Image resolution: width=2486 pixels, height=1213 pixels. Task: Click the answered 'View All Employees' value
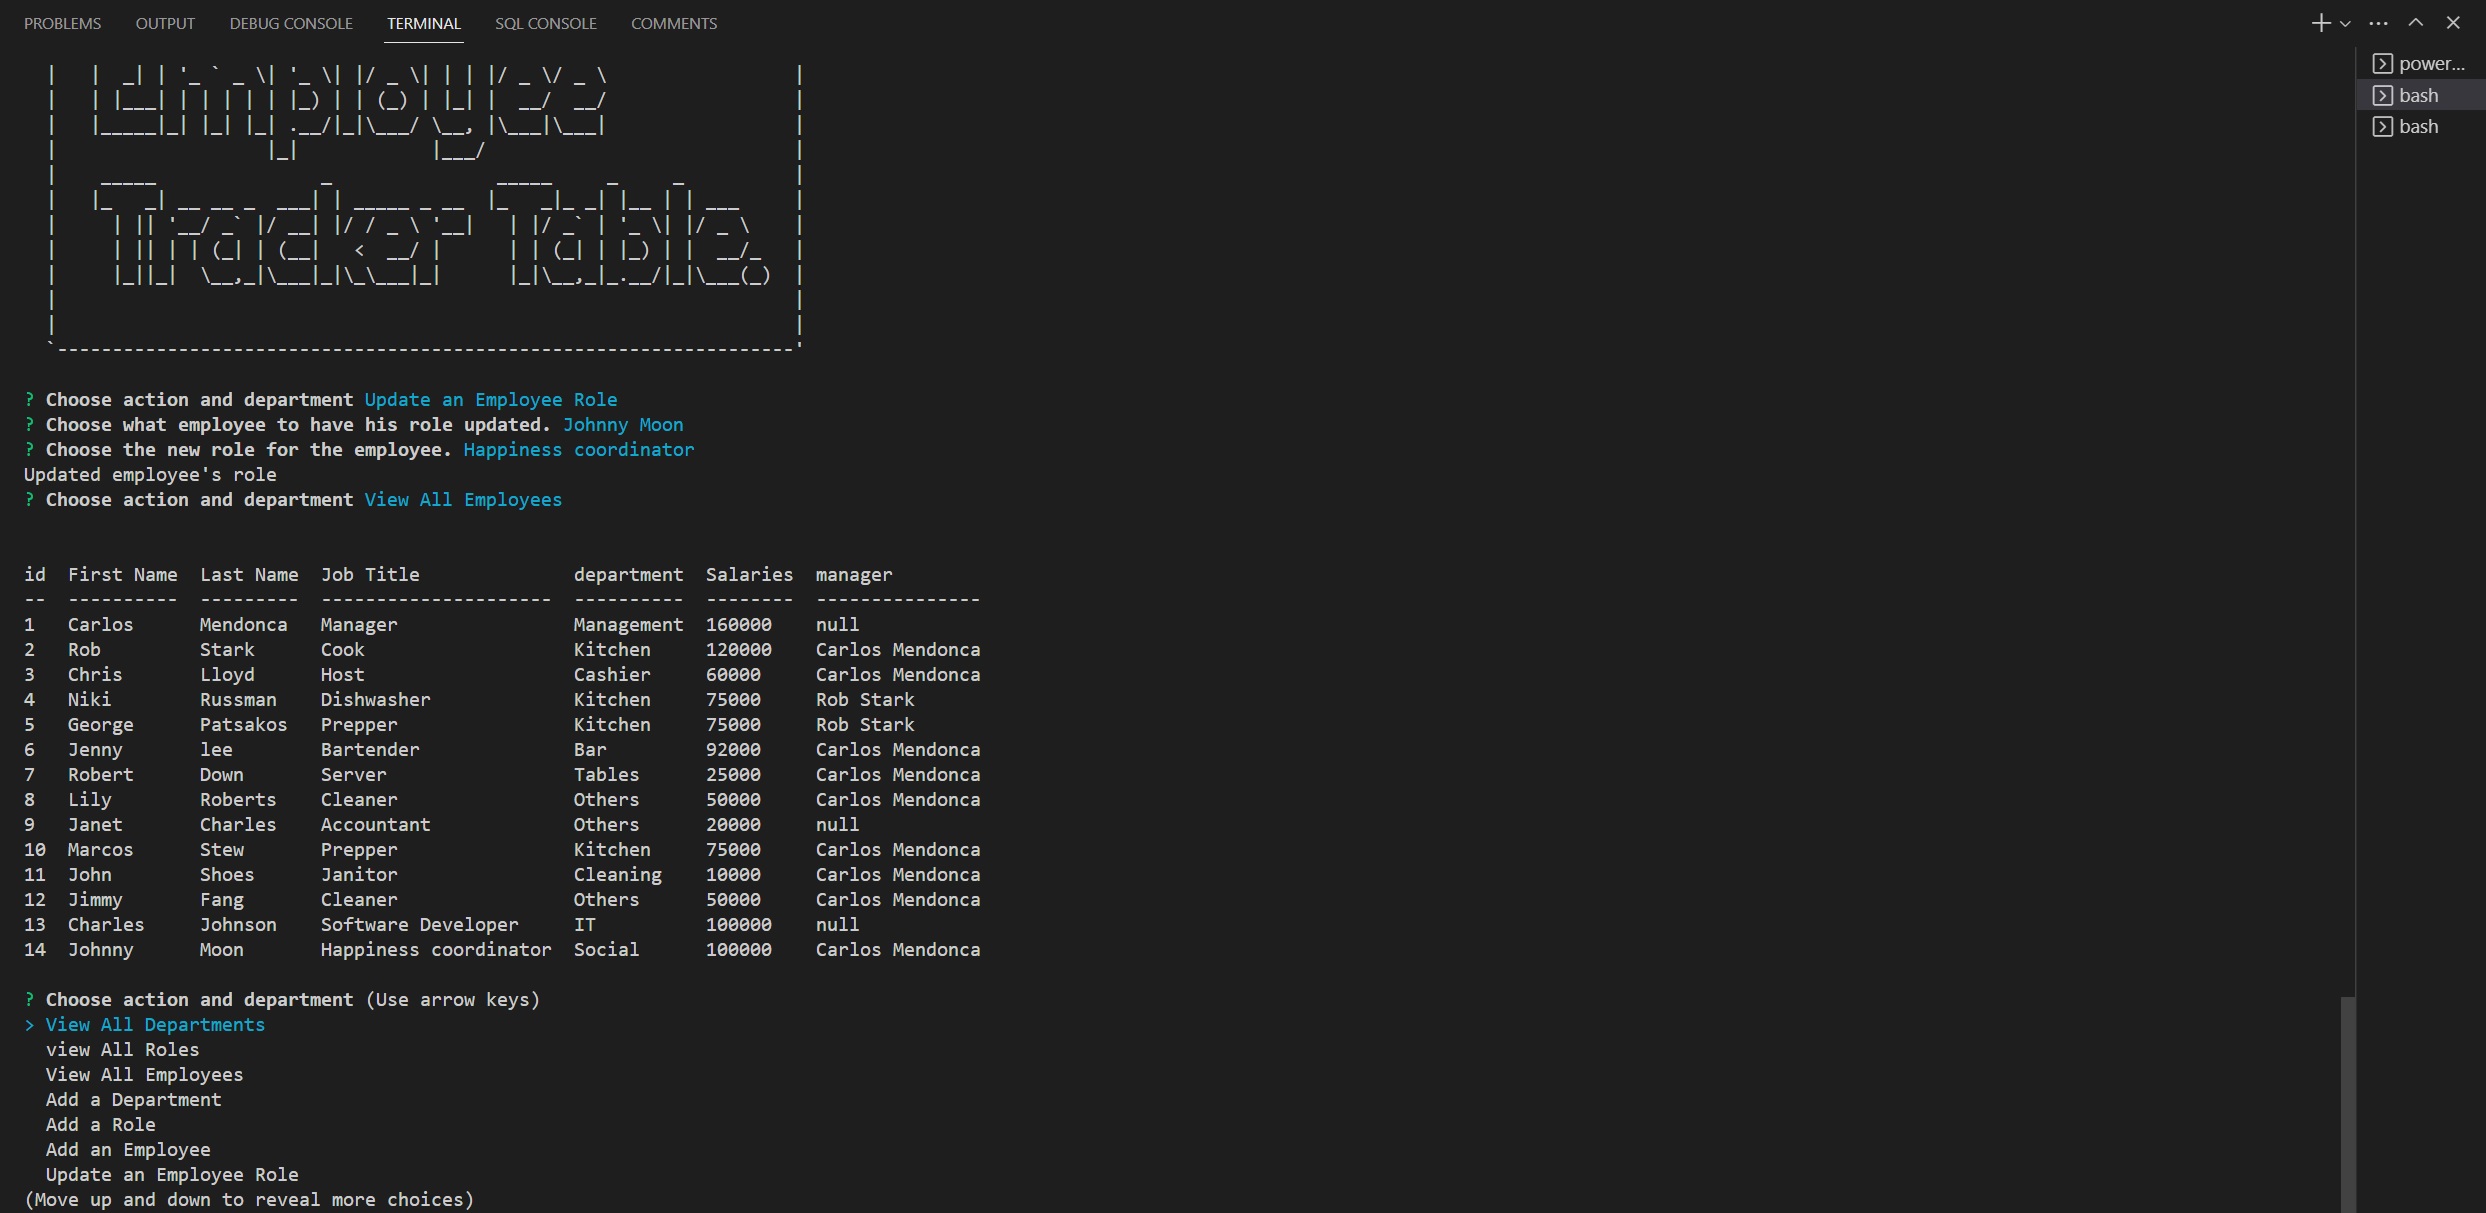click(463, 500)
